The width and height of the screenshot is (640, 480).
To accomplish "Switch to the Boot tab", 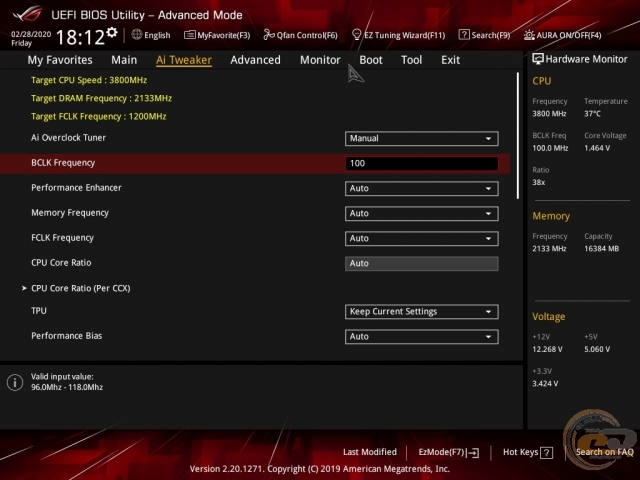I will tap(371, 60).
